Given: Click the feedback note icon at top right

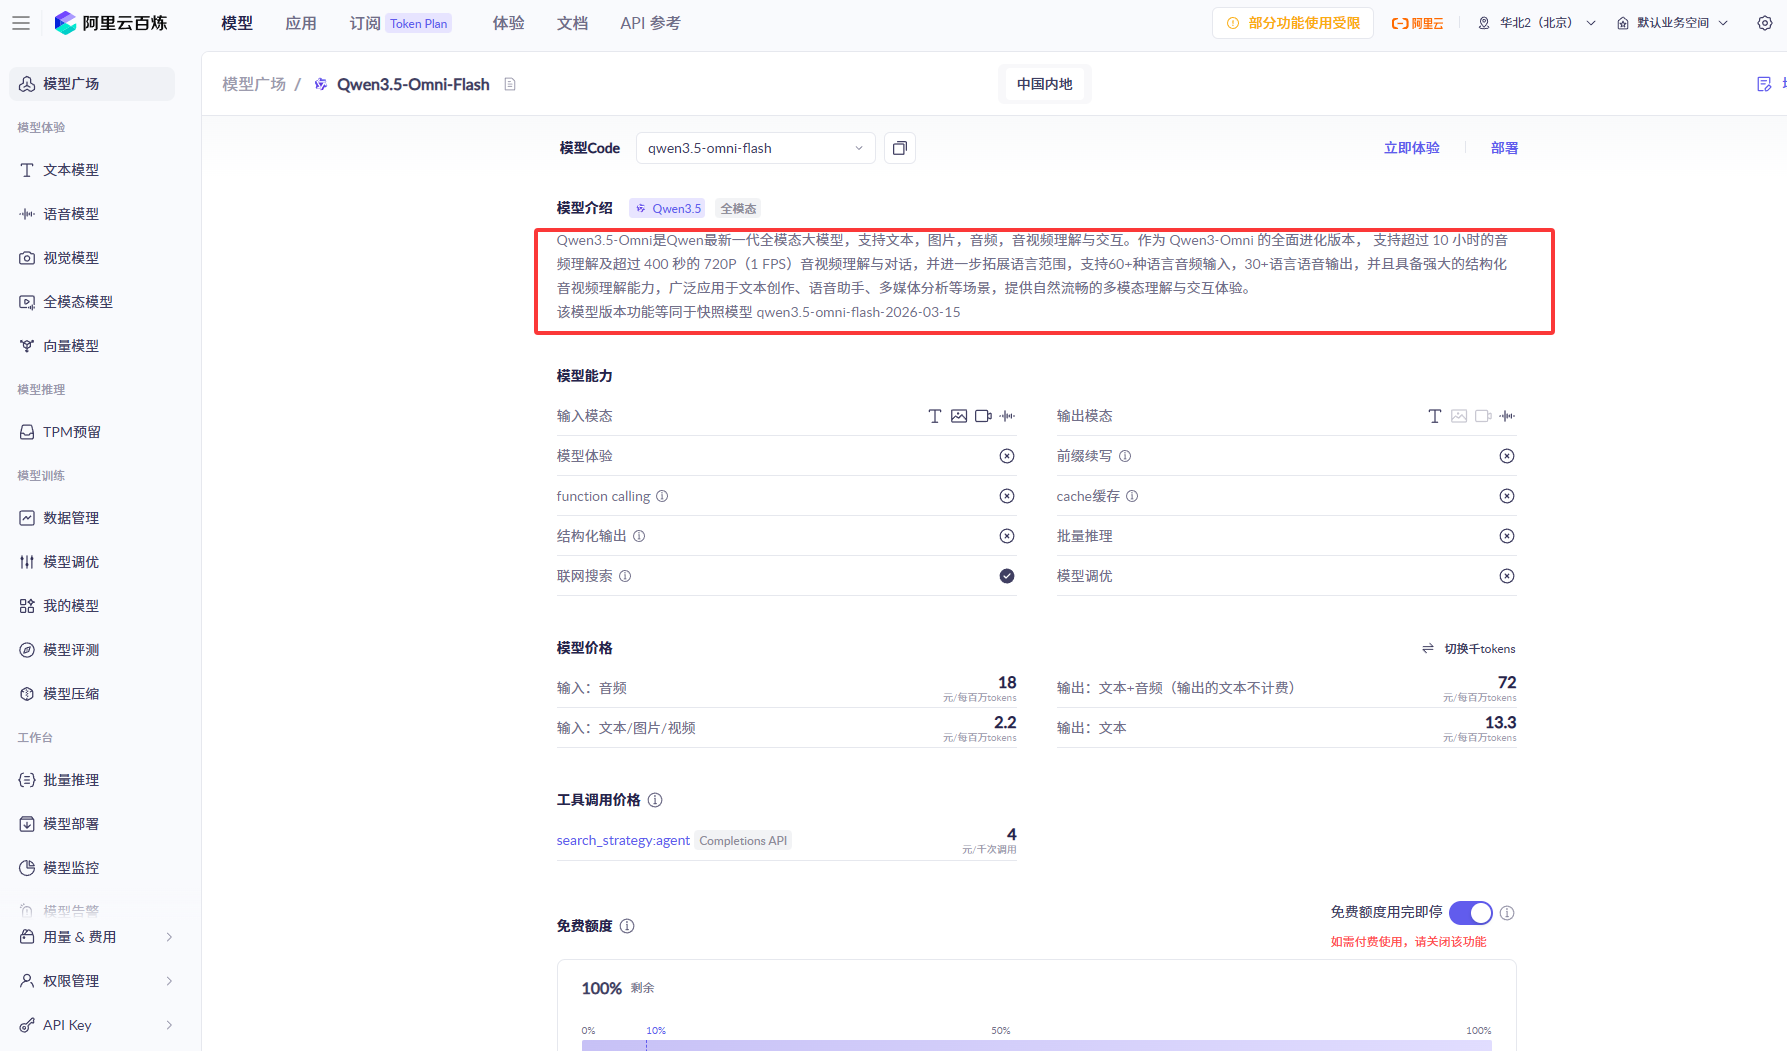Looking at the screenshot, I should (1764, 84).
